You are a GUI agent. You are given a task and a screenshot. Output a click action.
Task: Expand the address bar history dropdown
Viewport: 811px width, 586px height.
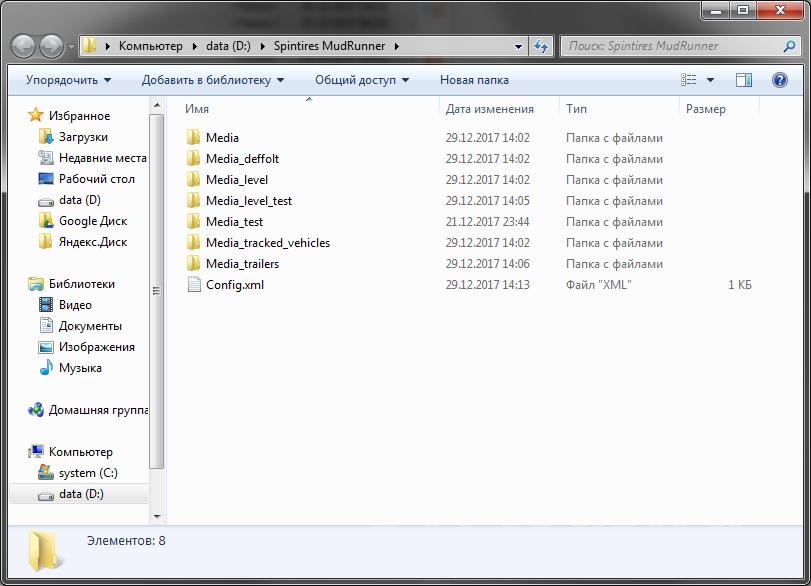click(x=518, y=46)
